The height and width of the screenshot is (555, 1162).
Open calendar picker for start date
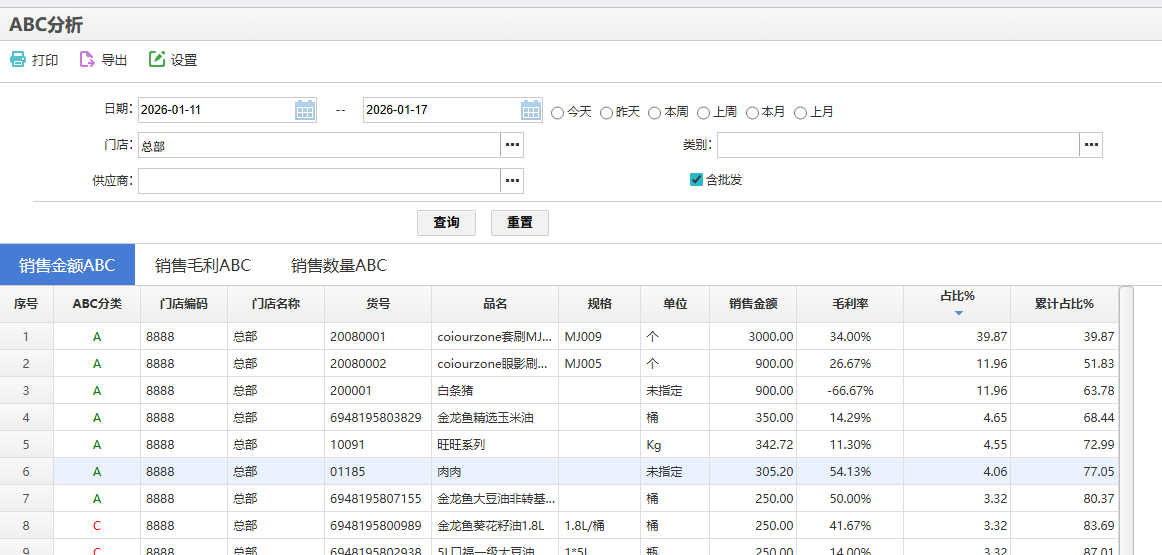coord(305,110)
